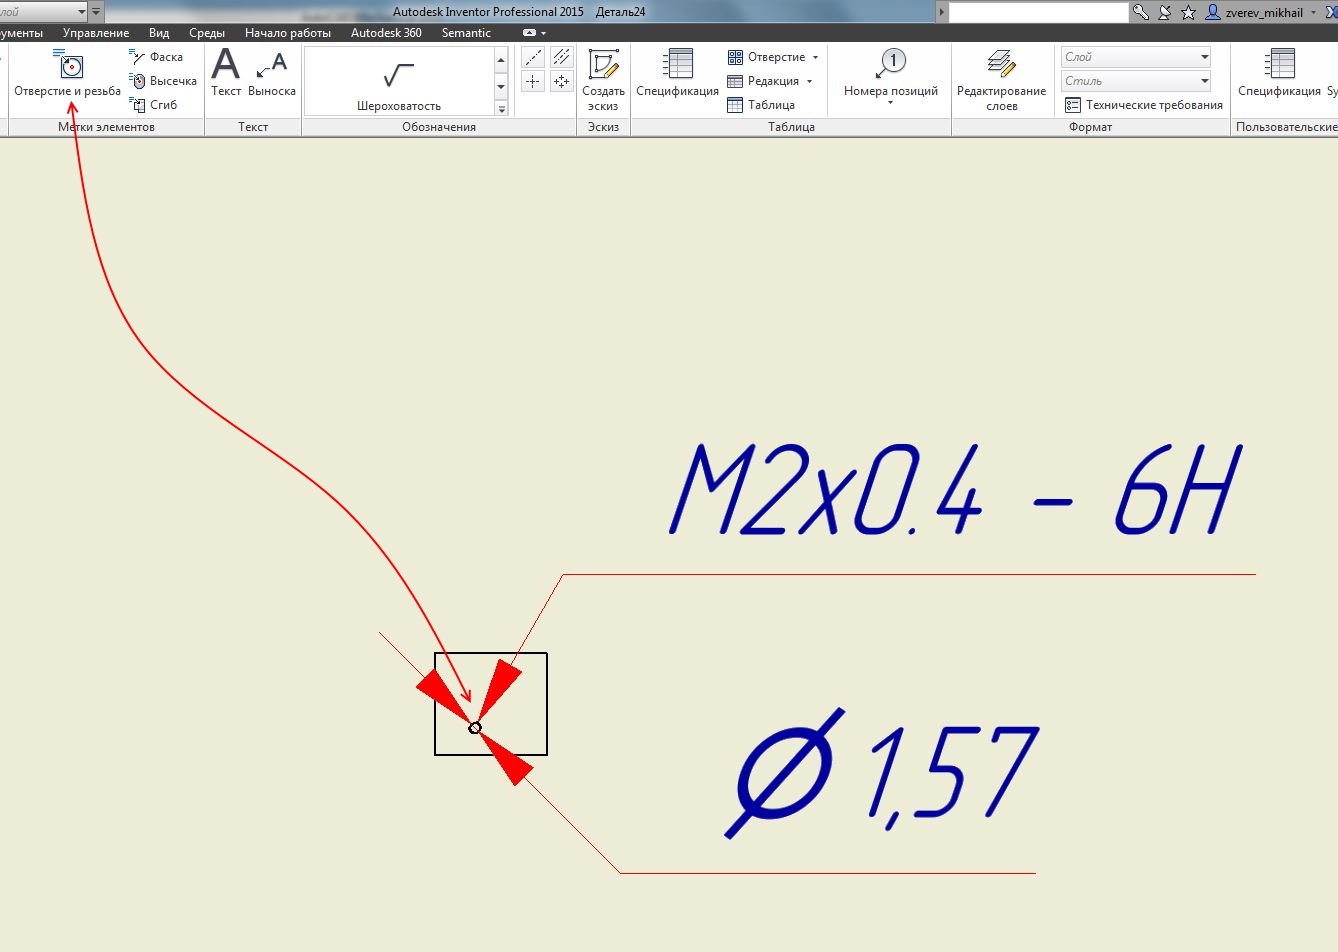Open Редактирование слоев layer editor

click(1001, 80)
